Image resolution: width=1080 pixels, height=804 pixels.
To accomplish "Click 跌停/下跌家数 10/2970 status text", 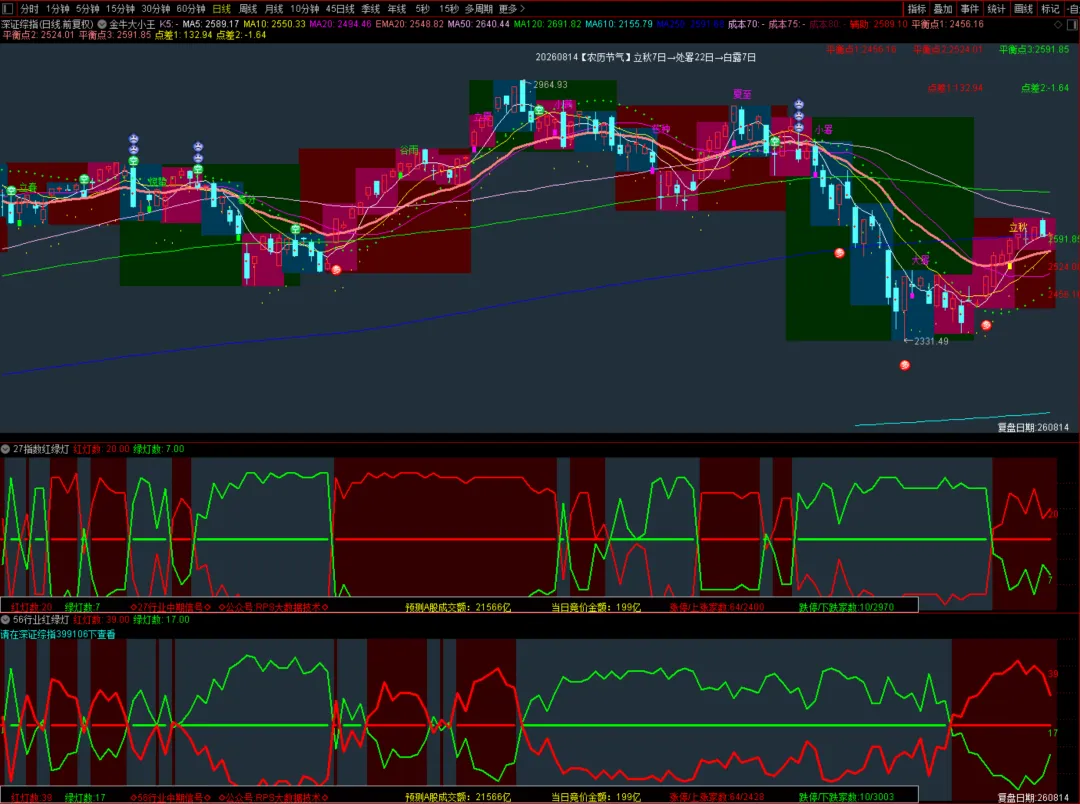I will tap(847, 607).
